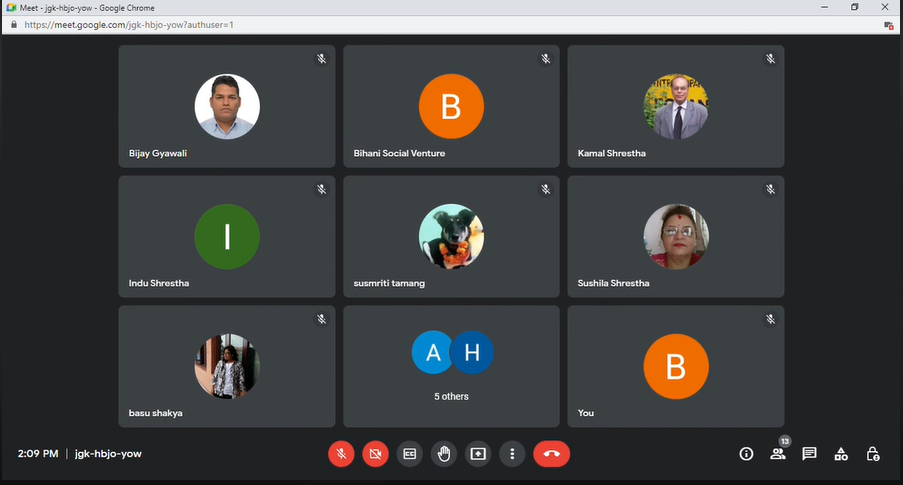Raise hand in the meeting
This screenshot has height=485, width=903.
tap(444, 454)
